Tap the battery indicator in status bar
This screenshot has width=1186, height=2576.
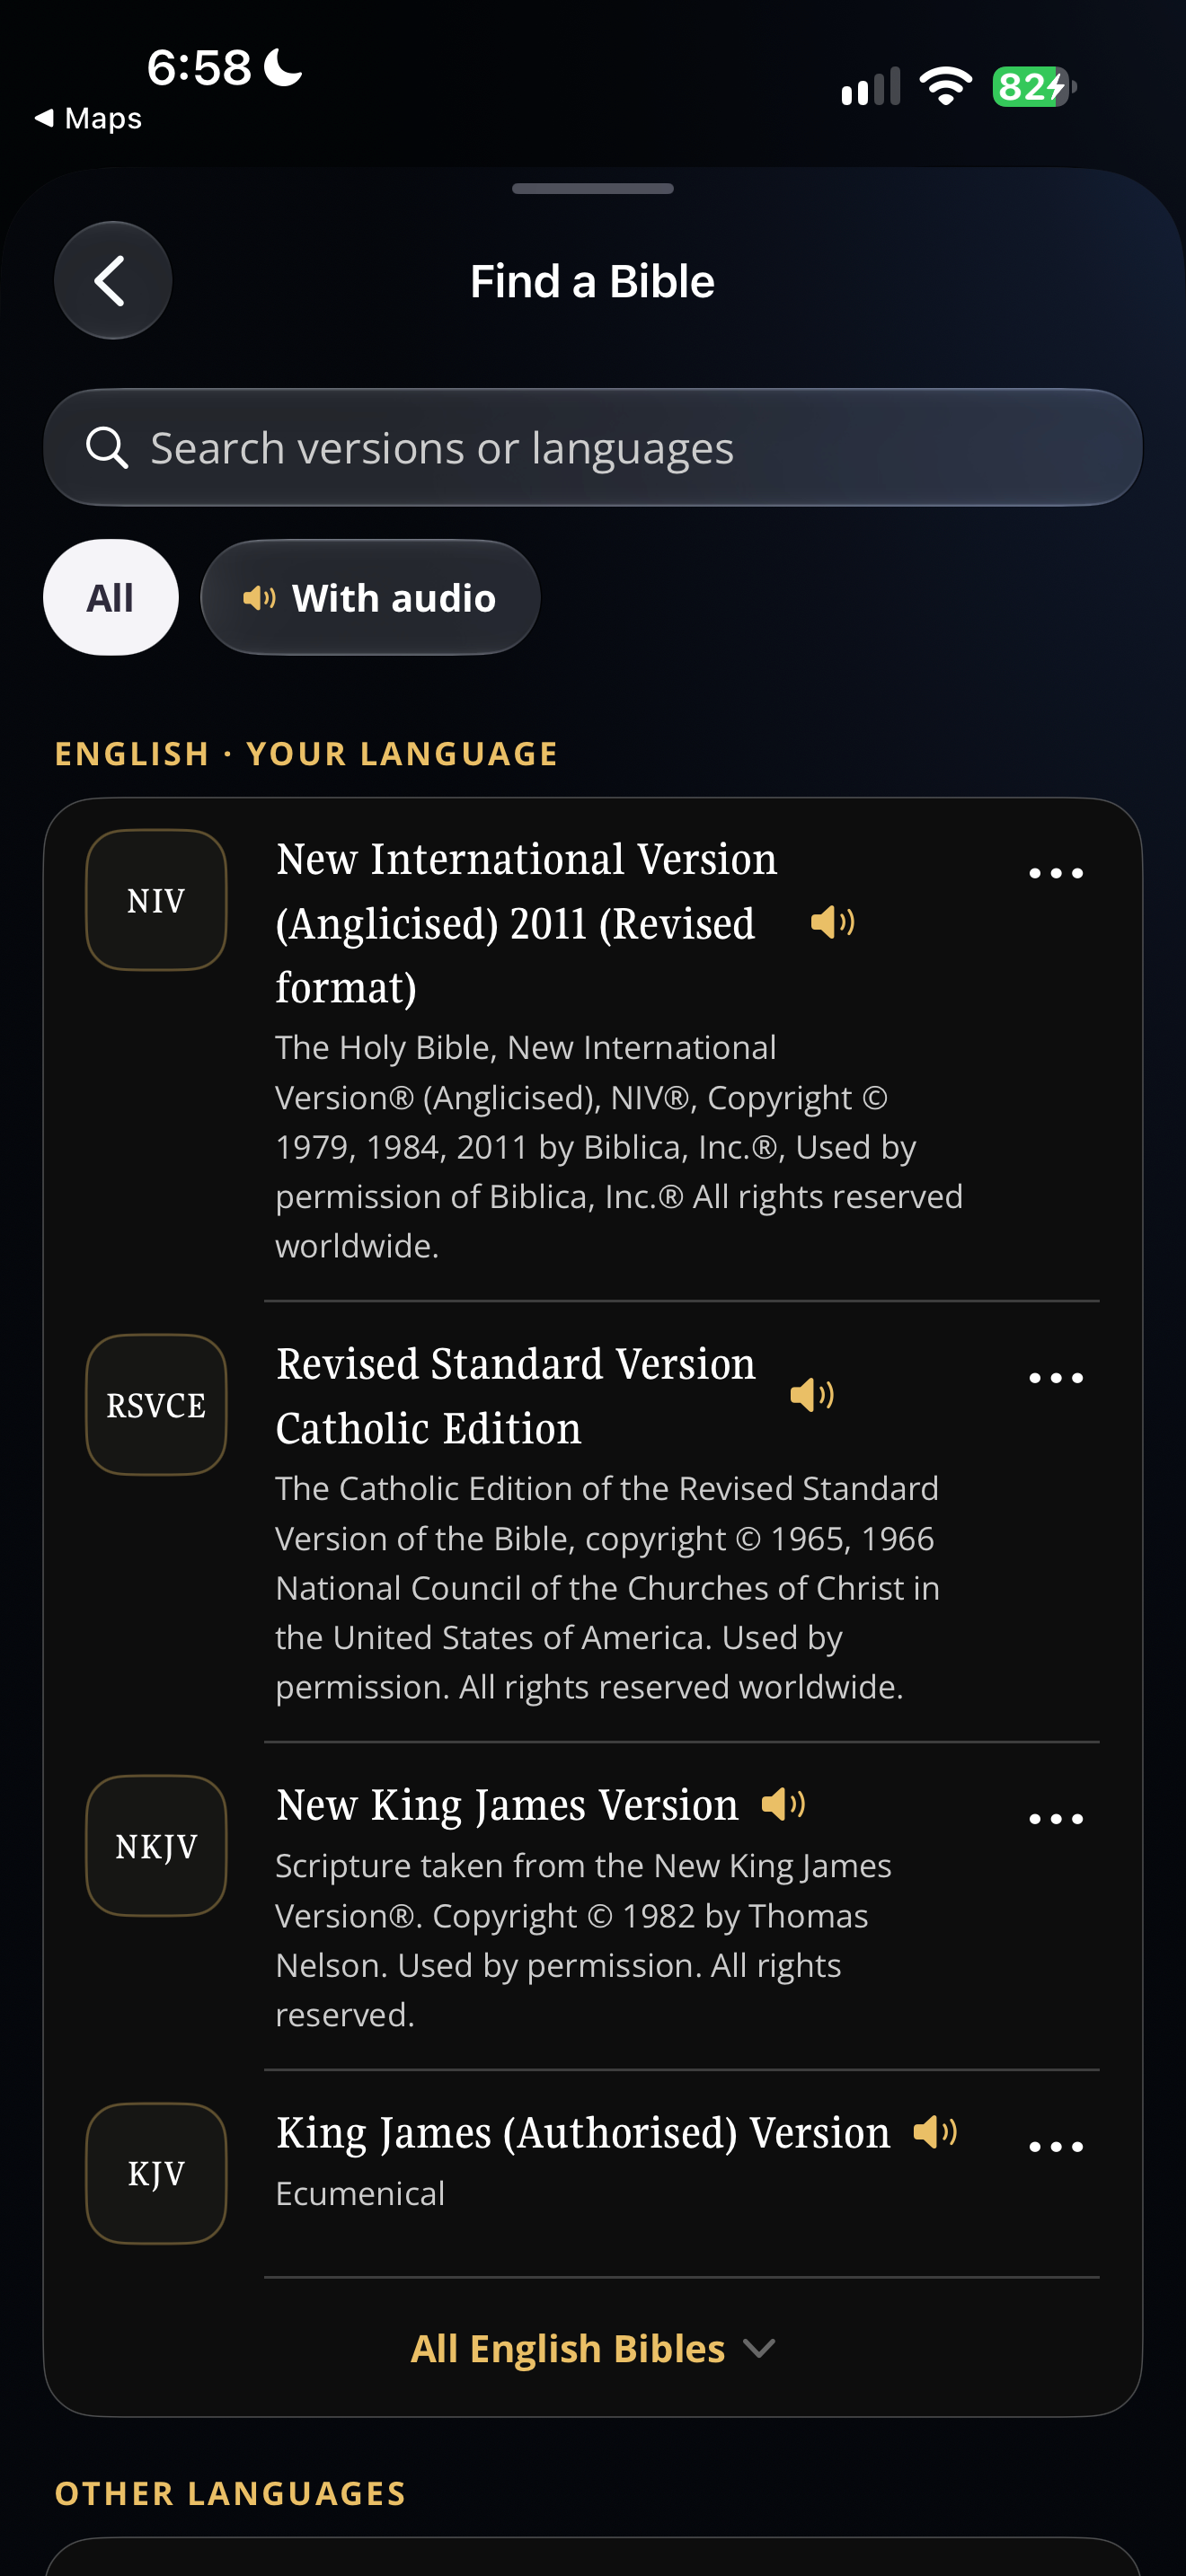point(1034,87)
